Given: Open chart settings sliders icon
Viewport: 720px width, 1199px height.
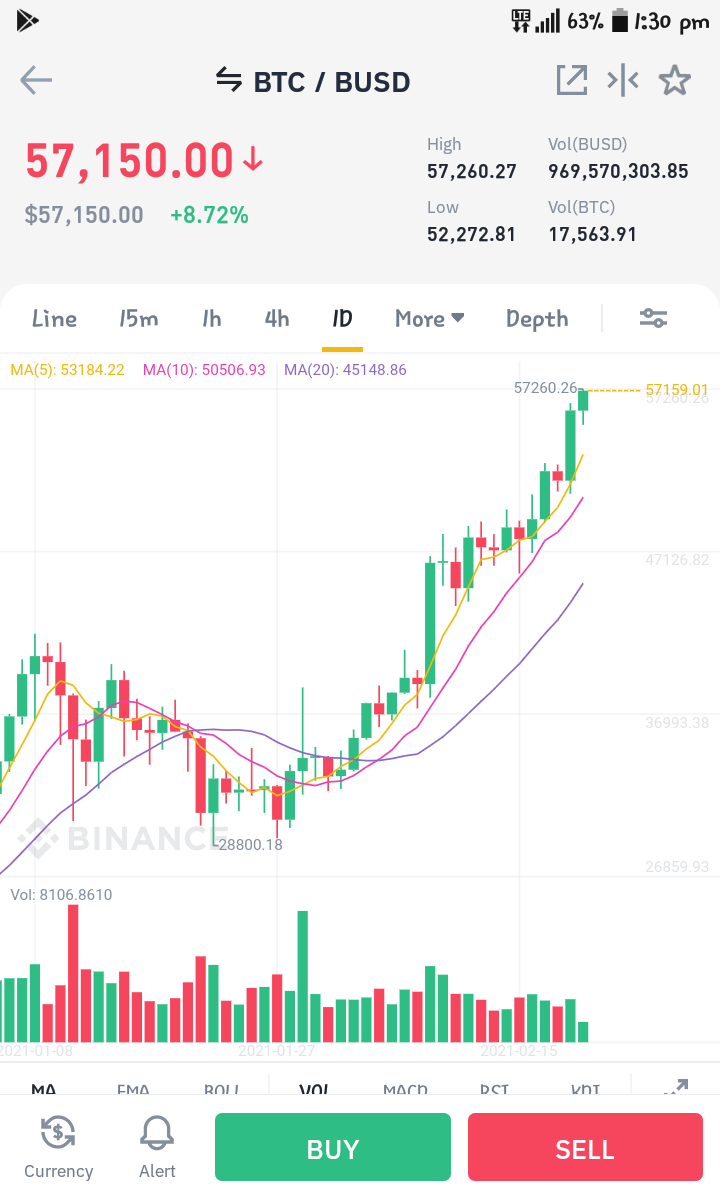Looking at the screenshot, I should pyautogui.click(x=654, y=318).
